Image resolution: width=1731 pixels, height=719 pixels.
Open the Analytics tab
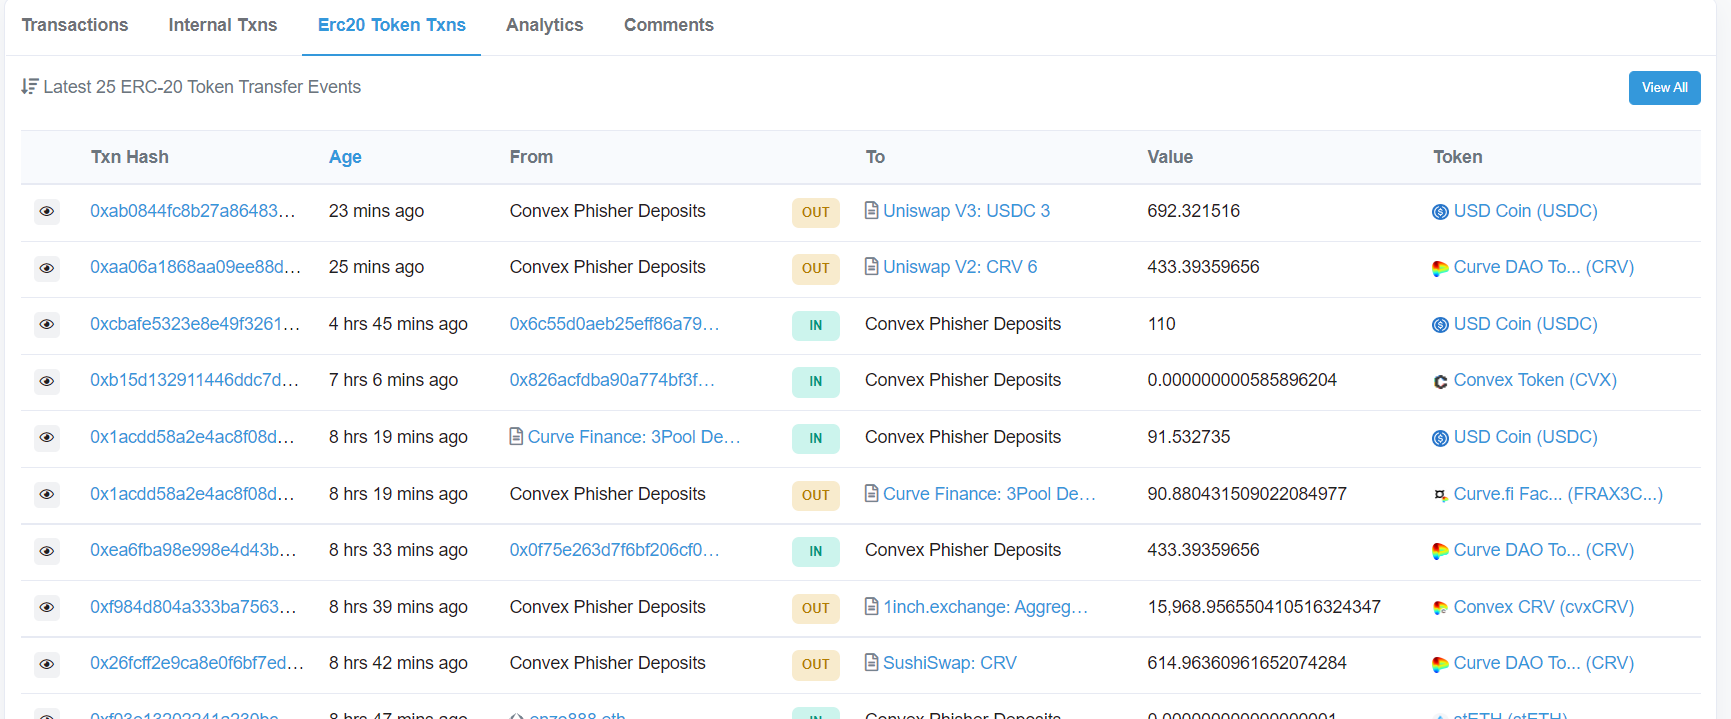coord(544,25)
